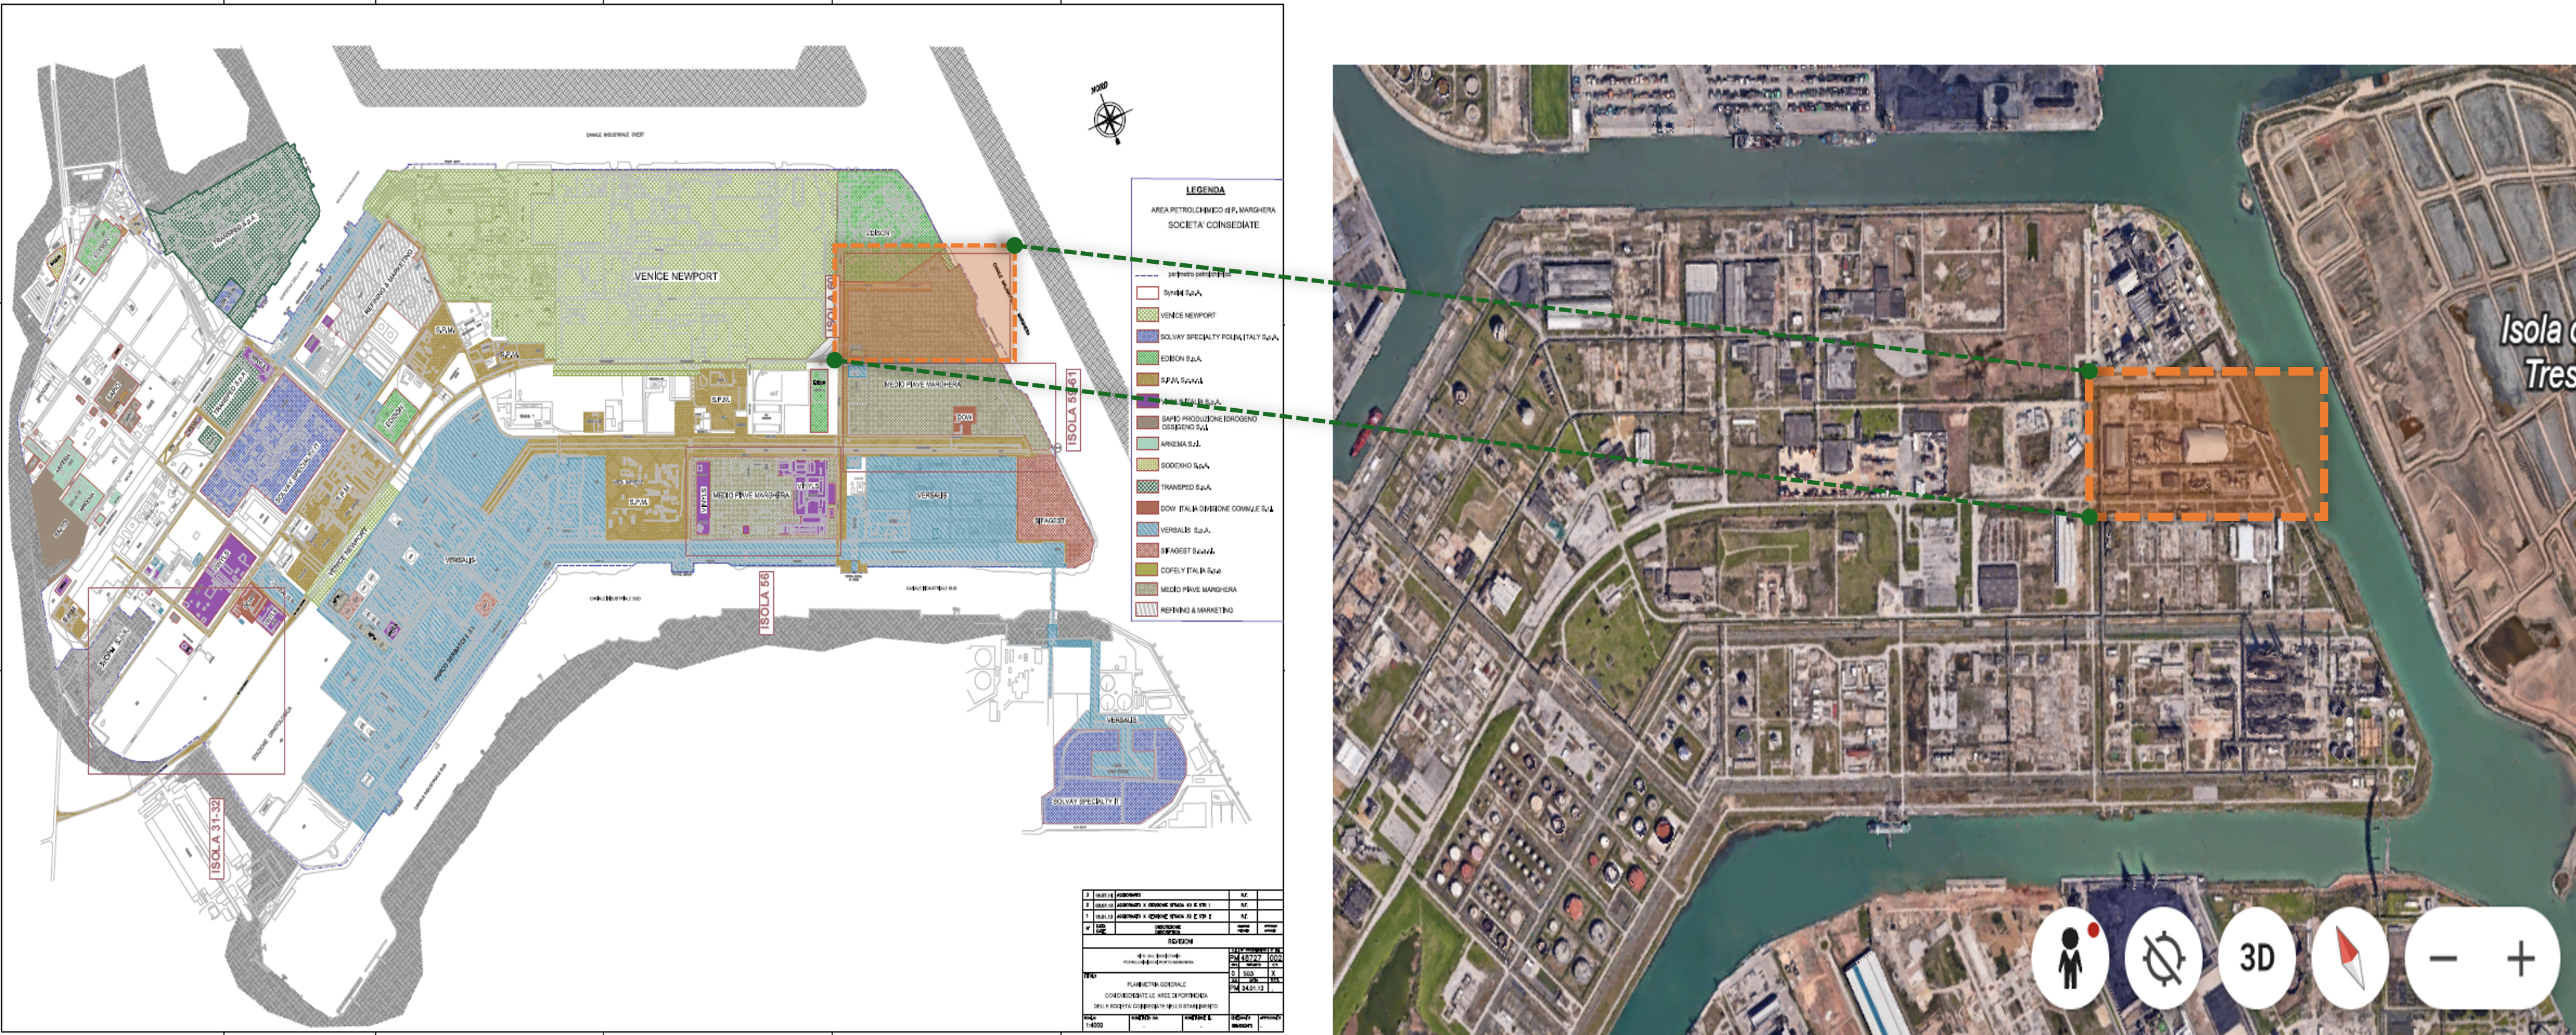Click the orange dashed rectangle on plan
This screenshot has width=2576, height=1035.
tap(924, 303)
